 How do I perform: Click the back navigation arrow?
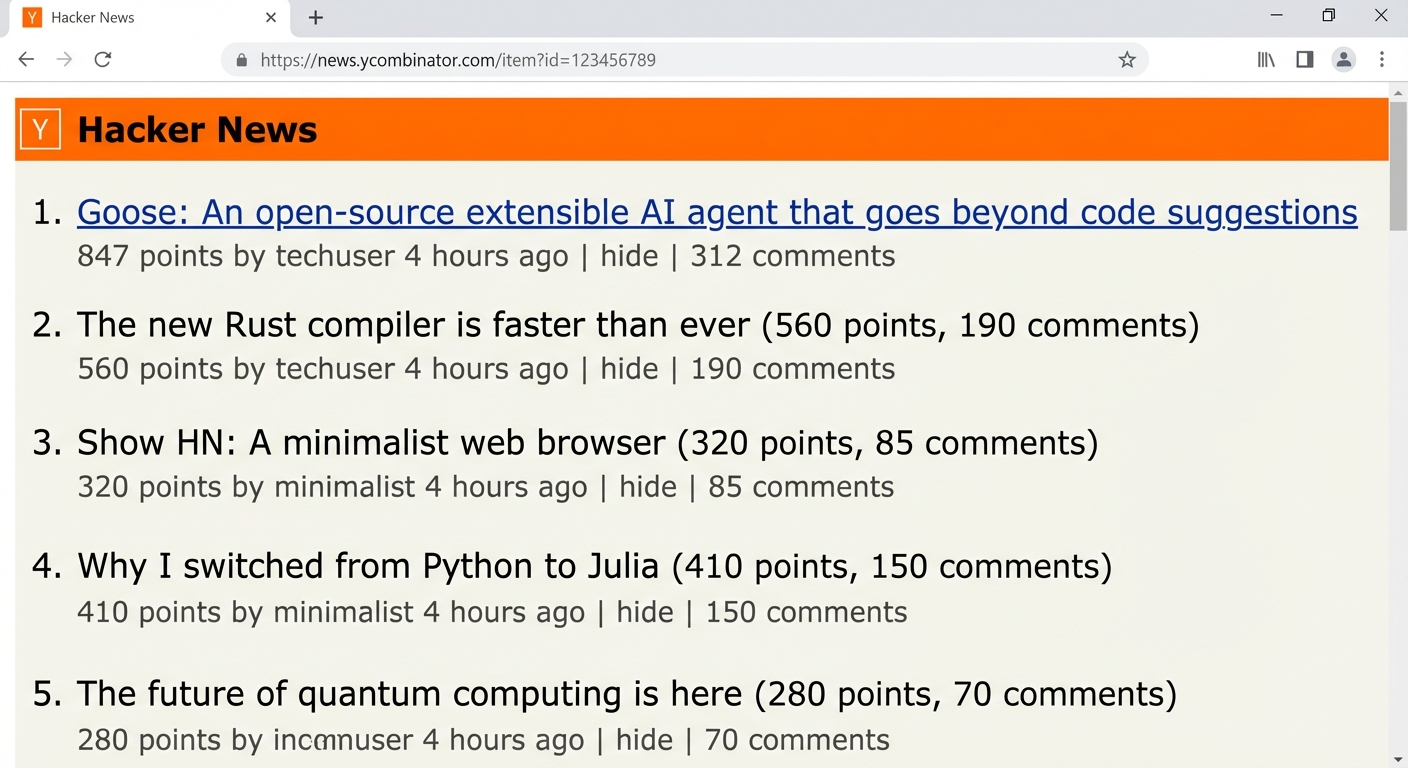coord(26,59)
